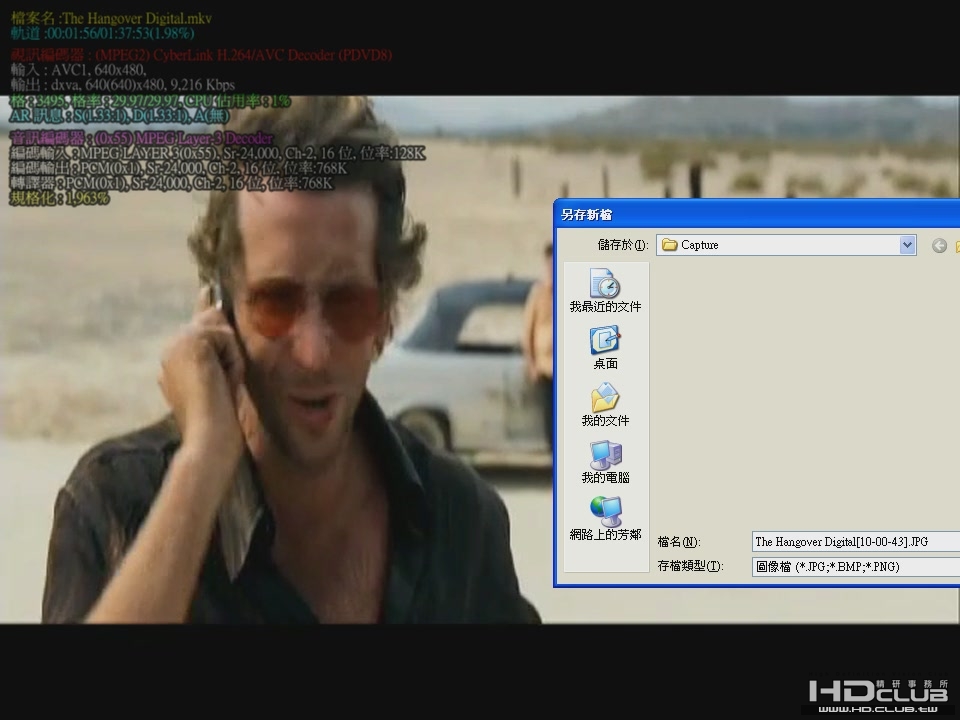960x720 pixels.
Task: Click the 另存新檔 dialog title bar
Action: (757, 214)
